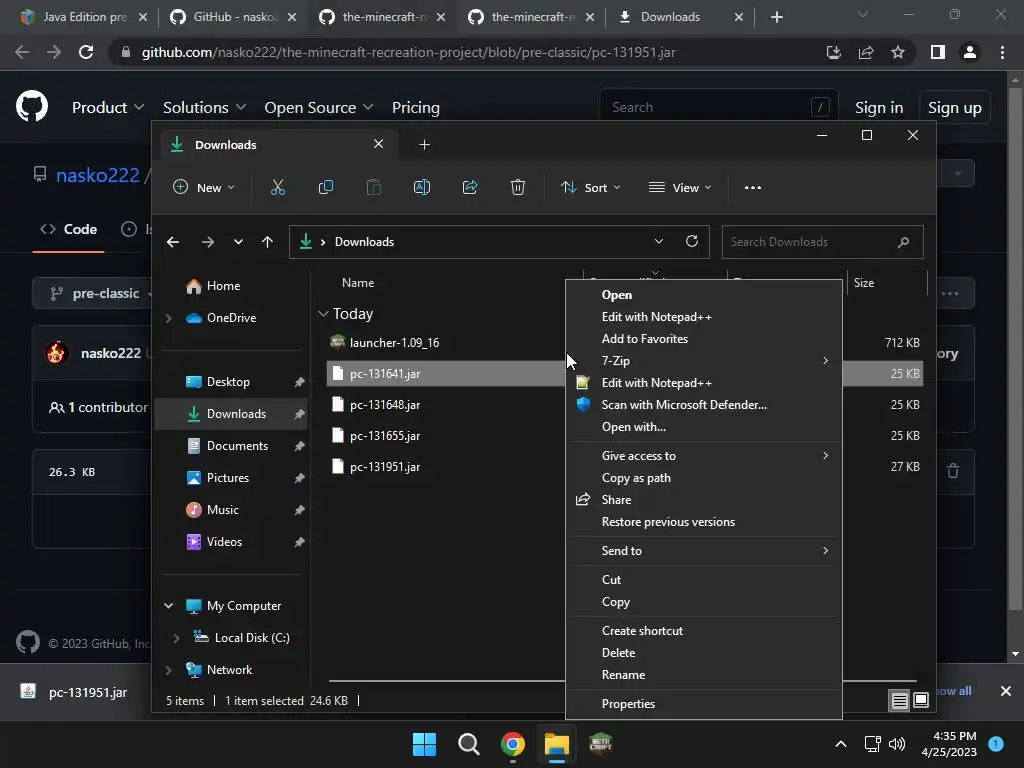Image resolution: width=1024 pixels, height=768 pixels.
Task: Open the Sort dropdown
Action: (x=590, y=187)
